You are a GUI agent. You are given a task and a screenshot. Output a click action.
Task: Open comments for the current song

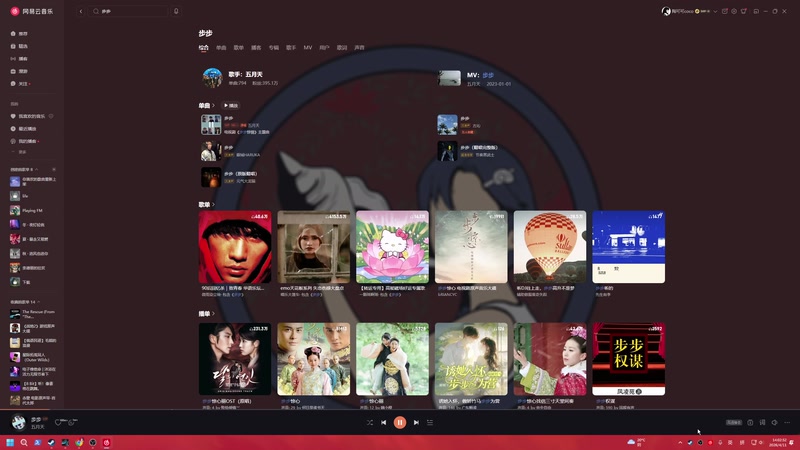click(72, 422)
